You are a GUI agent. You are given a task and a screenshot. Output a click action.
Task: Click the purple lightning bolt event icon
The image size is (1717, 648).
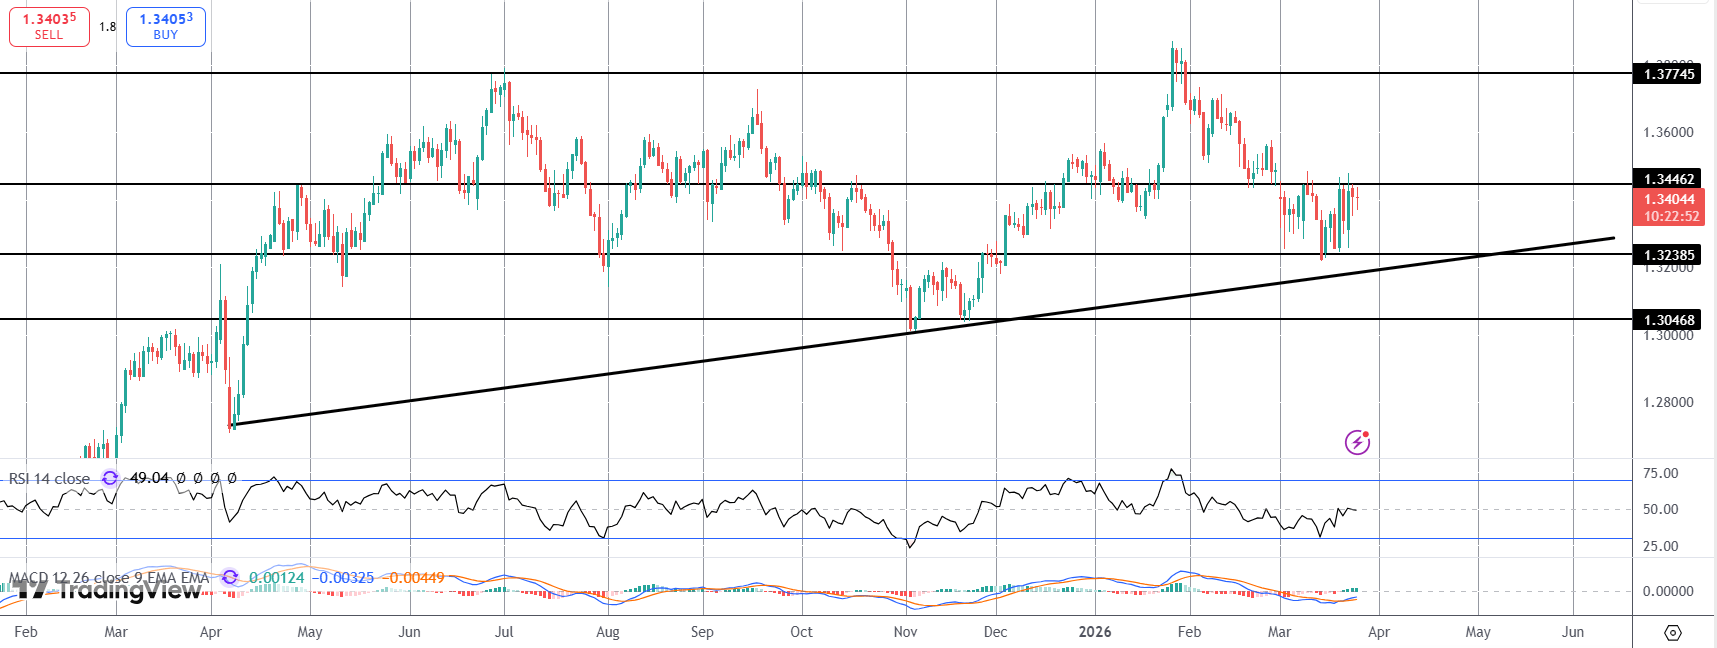pyautogui.click(x=1357, y=442)
